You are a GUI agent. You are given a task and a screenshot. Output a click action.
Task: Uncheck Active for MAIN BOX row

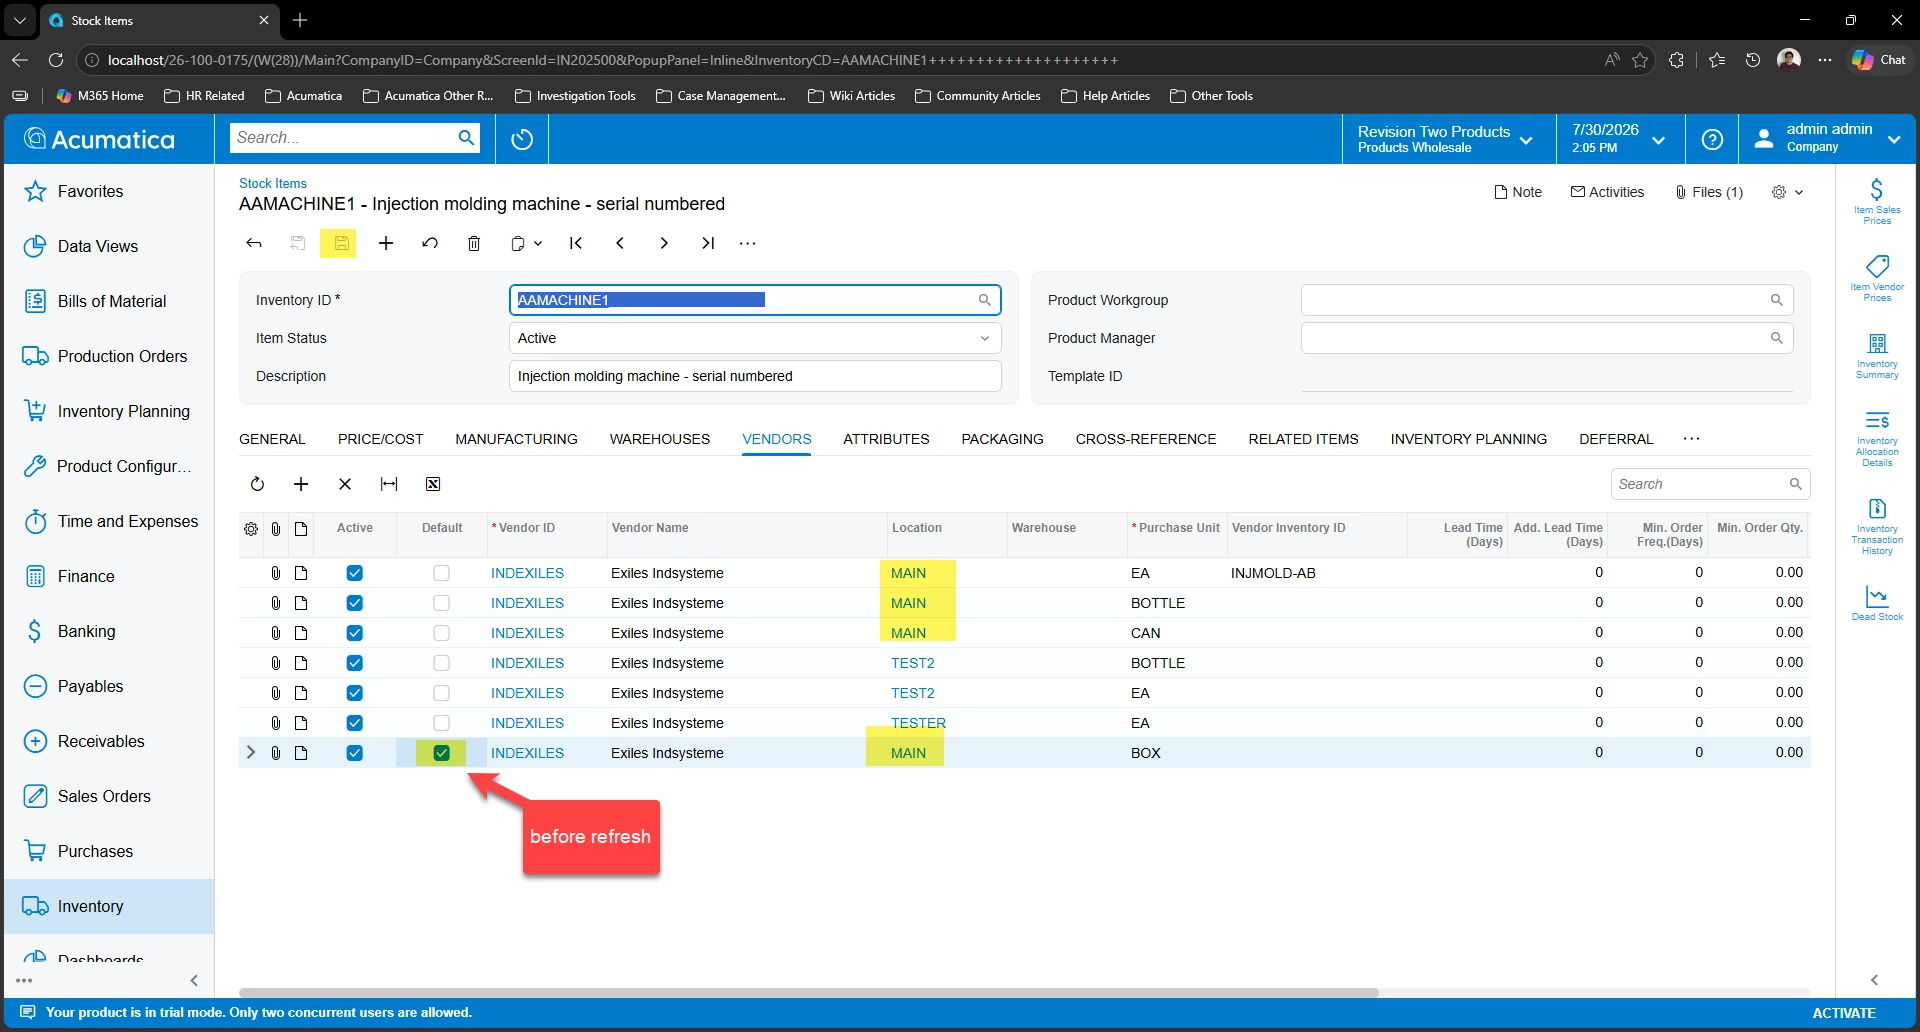coord(355,753)
